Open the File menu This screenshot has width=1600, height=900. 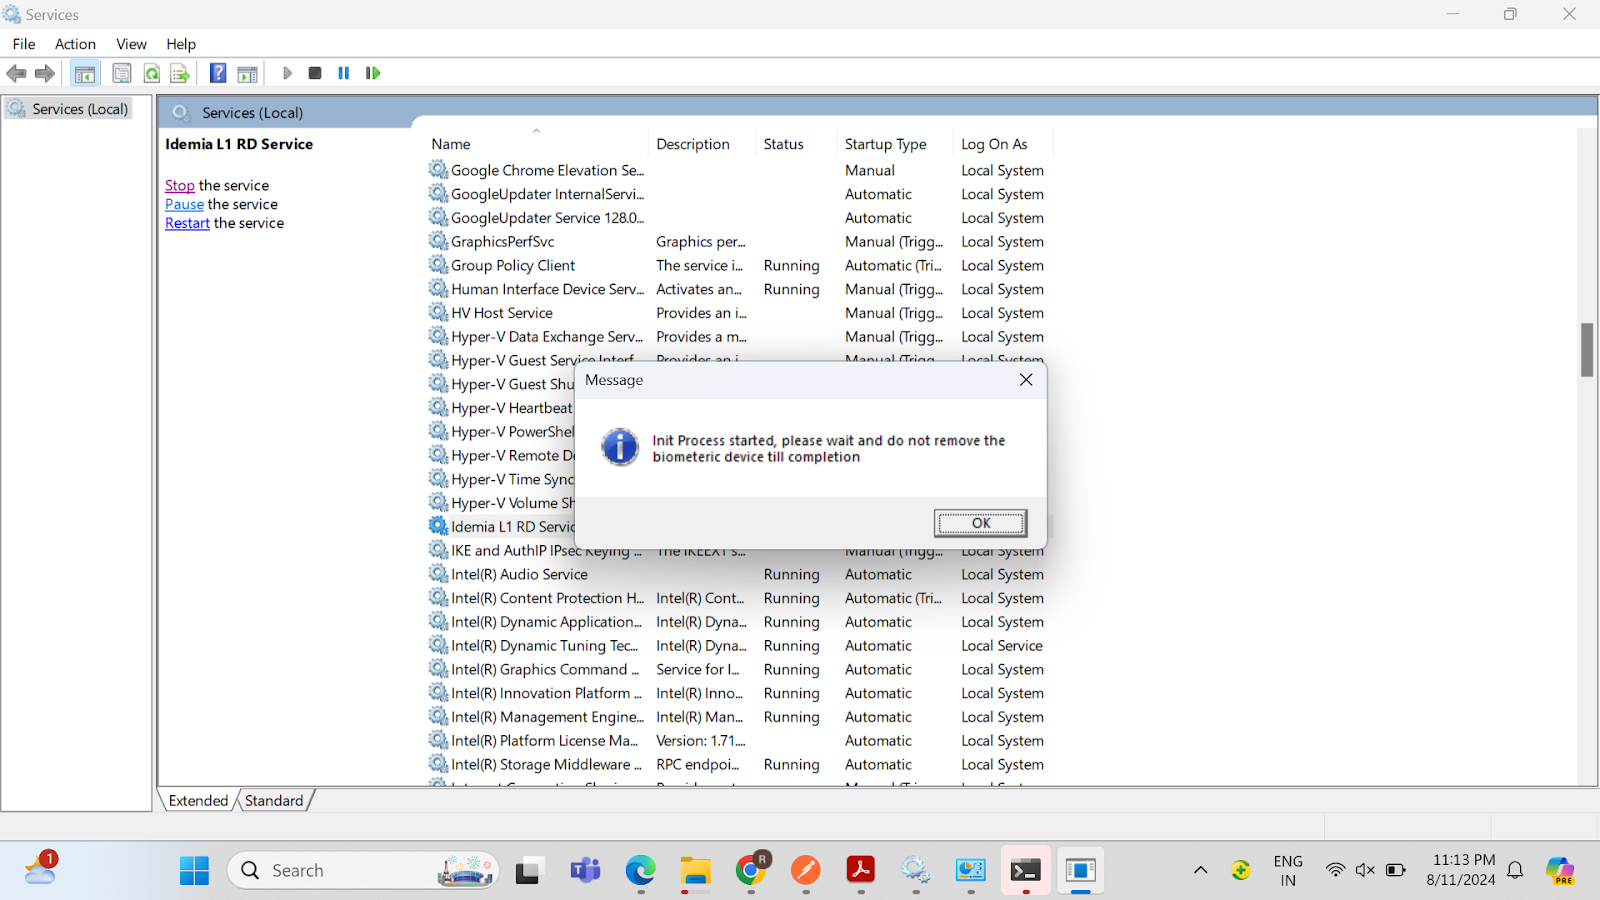pyautogui.click(x=24, y=44)
